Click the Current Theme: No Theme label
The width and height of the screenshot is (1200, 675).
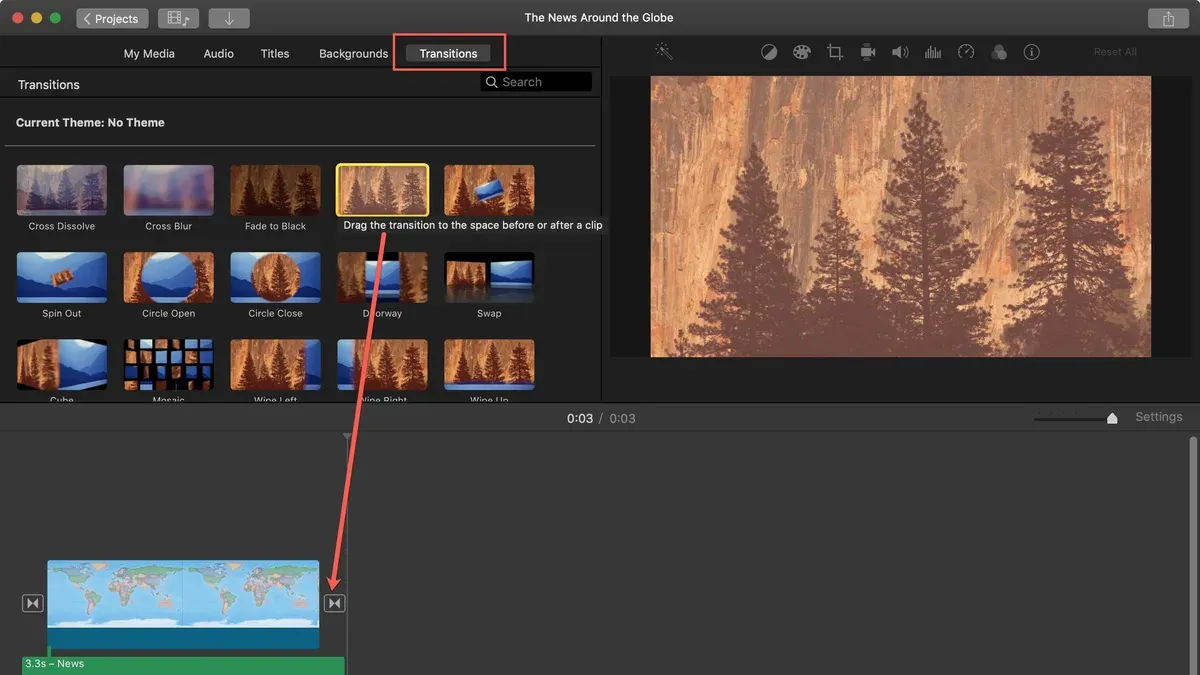[x=90, y=122]
